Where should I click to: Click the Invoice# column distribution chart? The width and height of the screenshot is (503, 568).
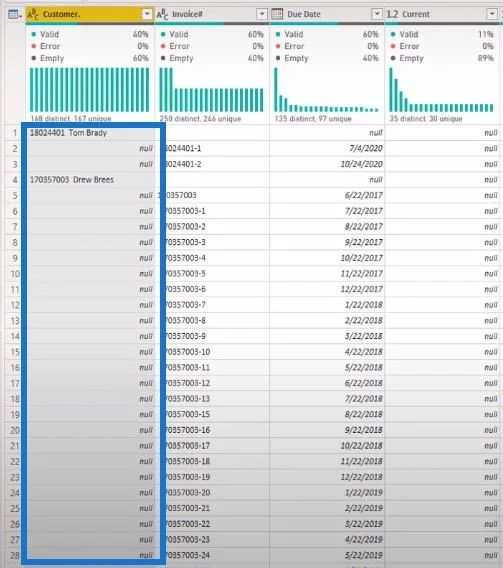pos(211,89)
